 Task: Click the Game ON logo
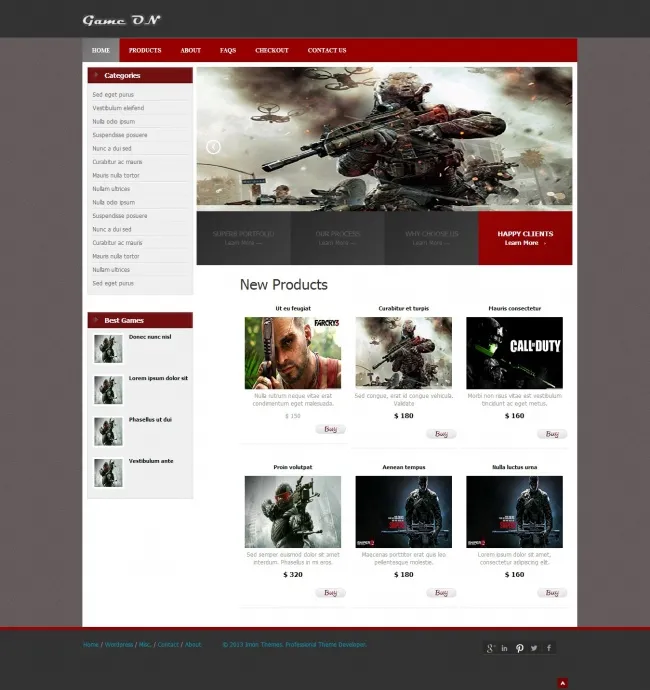pos(121,20)
